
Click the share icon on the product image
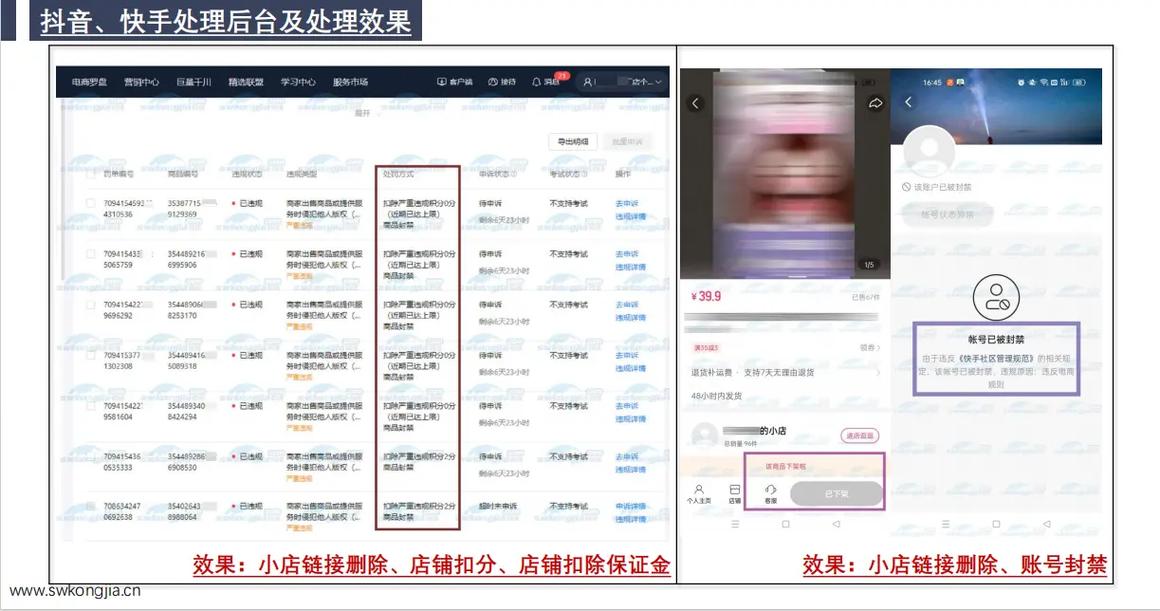[875, 104]
